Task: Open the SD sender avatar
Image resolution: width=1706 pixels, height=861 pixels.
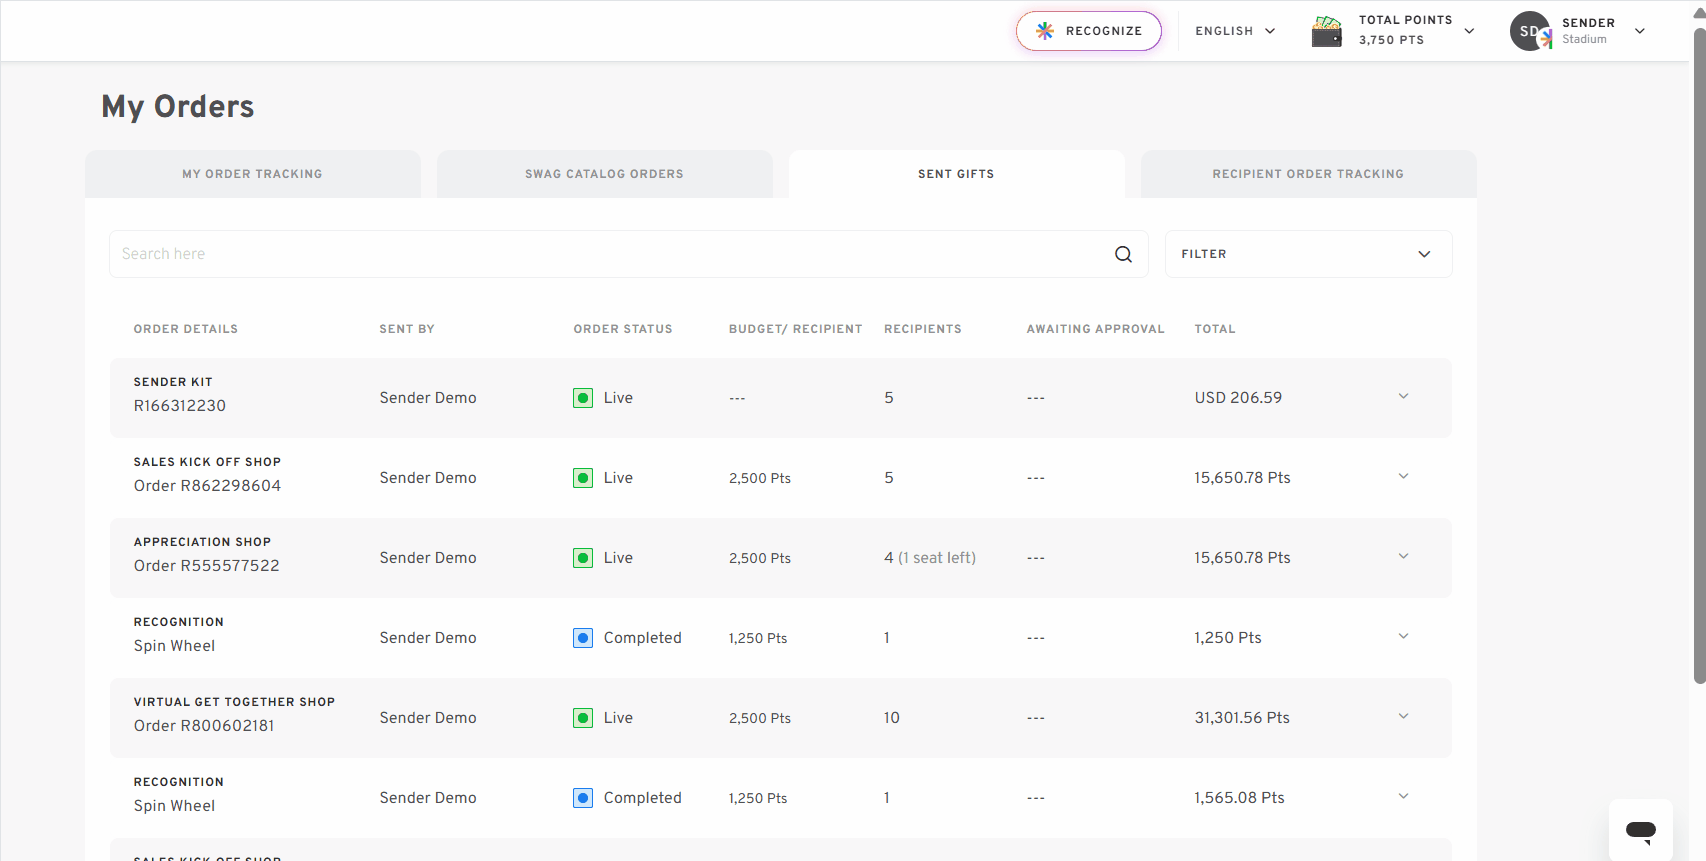Action: 1530,31
